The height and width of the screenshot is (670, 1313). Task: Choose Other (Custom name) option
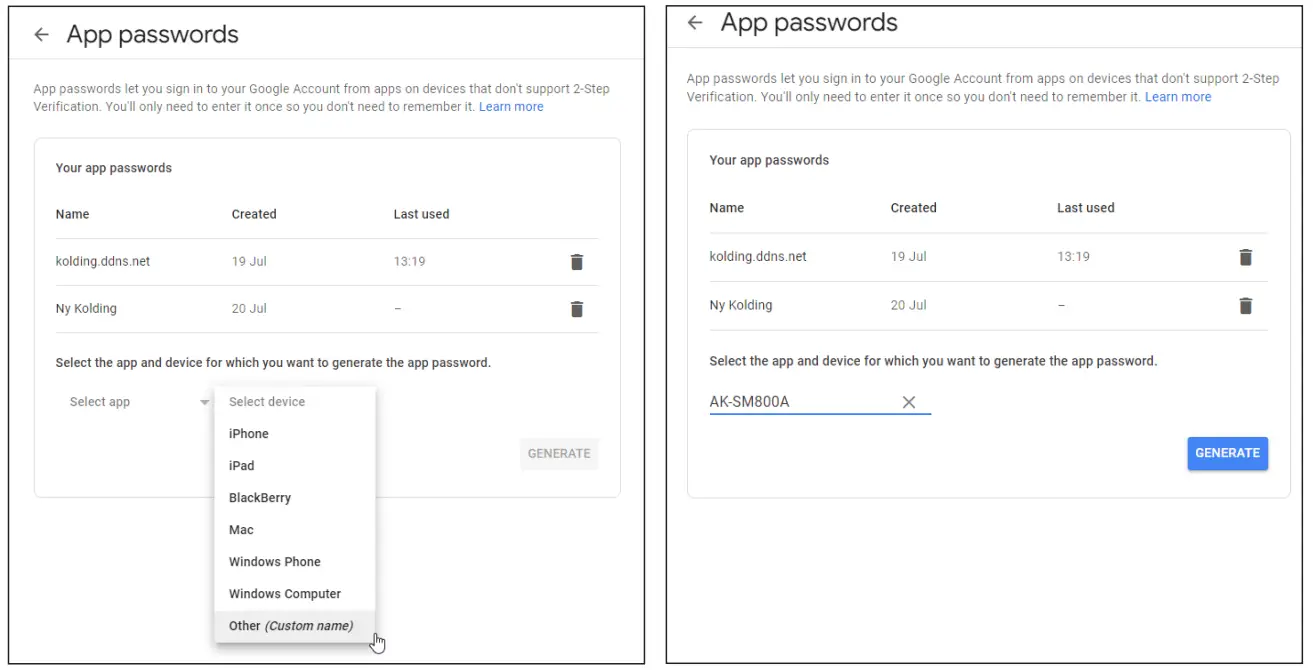(x=290, y=626)
